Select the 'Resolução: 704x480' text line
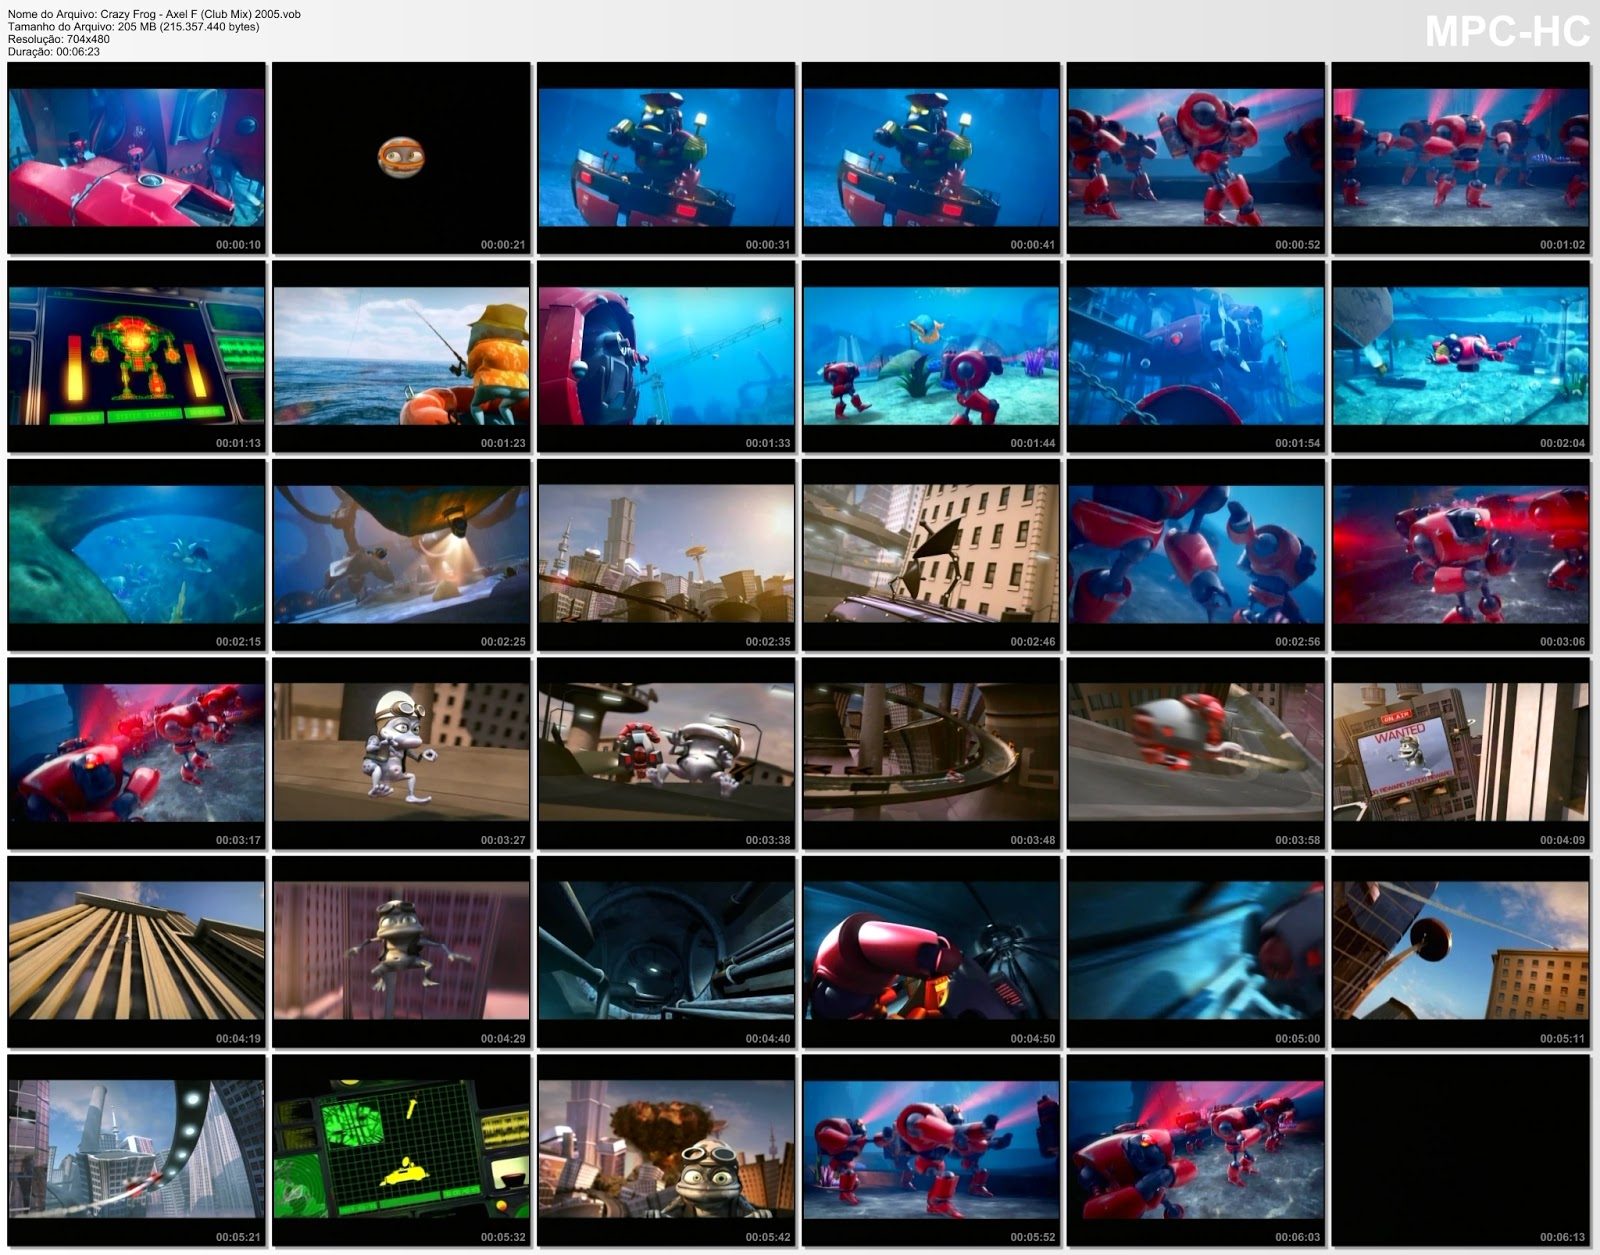Image resolution: width=1600 pixels, height=1255 pixels. coord(59,40)
